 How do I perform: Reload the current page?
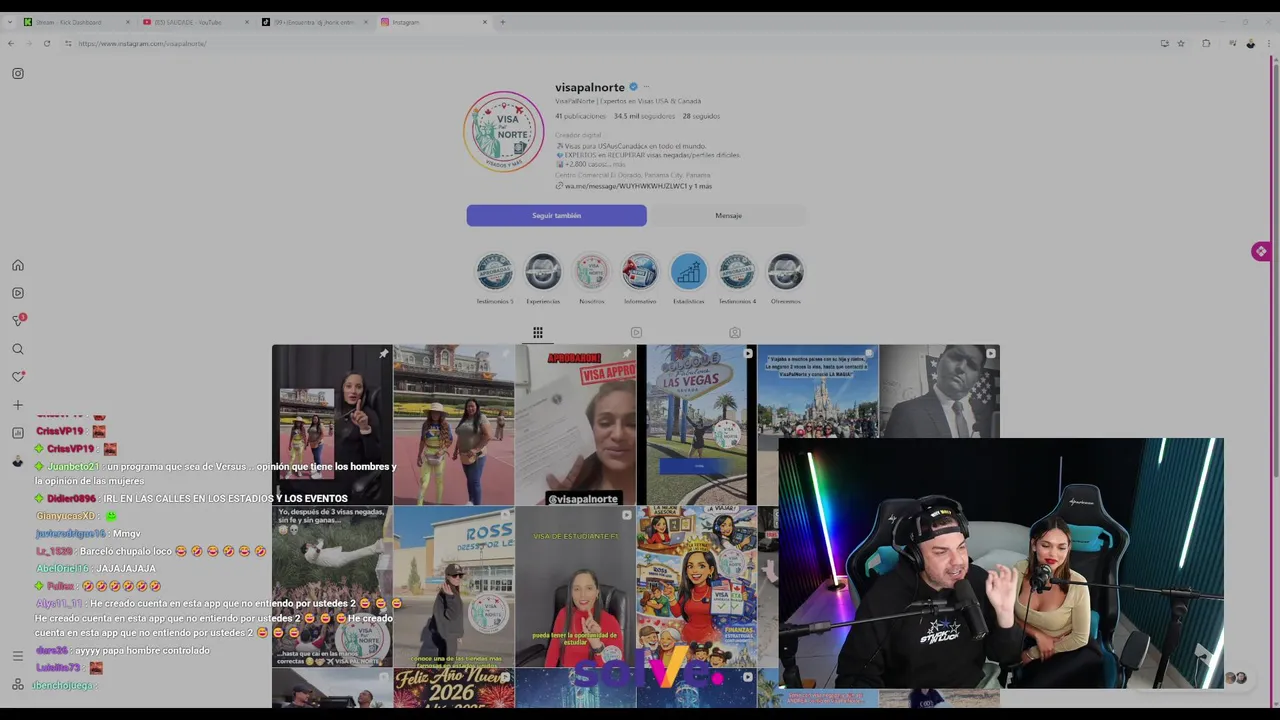[x=47, y=43]
